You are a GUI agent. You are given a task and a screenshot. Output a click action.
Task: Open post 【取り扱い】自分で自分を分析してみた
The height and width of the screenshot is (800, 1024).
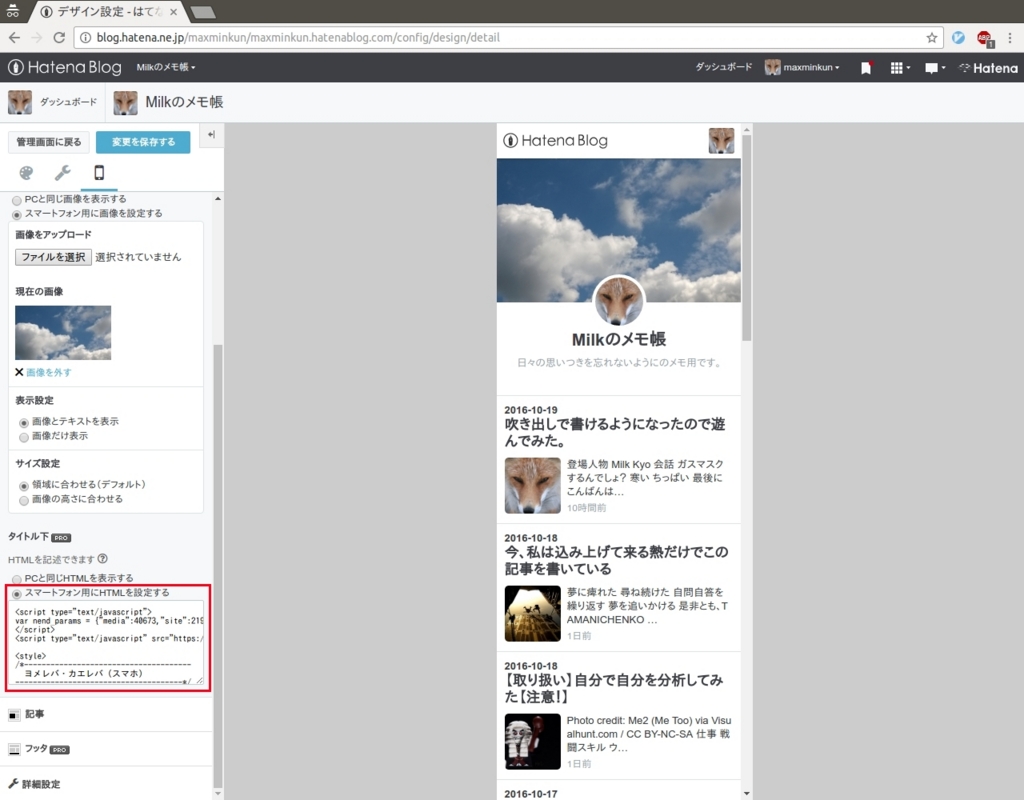[x=614, y=688]
